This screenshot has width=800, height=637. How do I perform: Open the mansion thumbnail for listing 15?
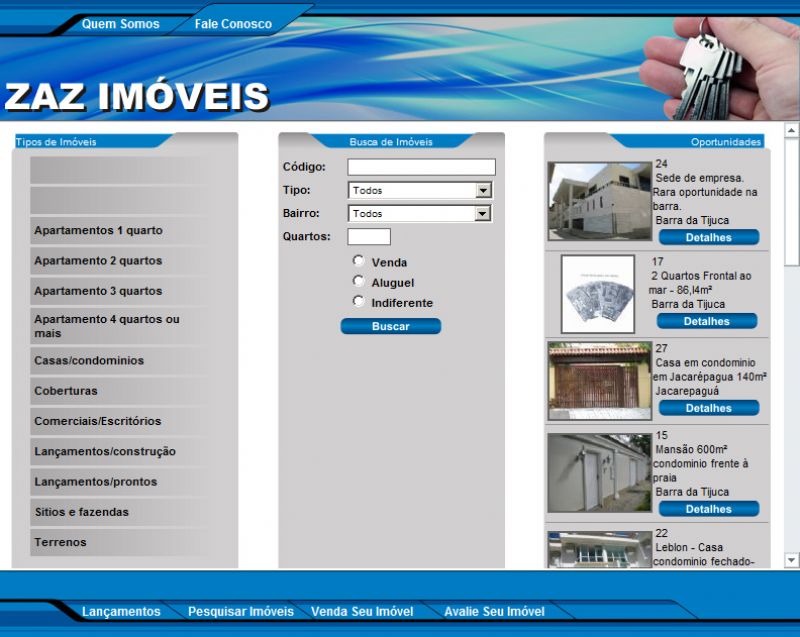point(599,473)
